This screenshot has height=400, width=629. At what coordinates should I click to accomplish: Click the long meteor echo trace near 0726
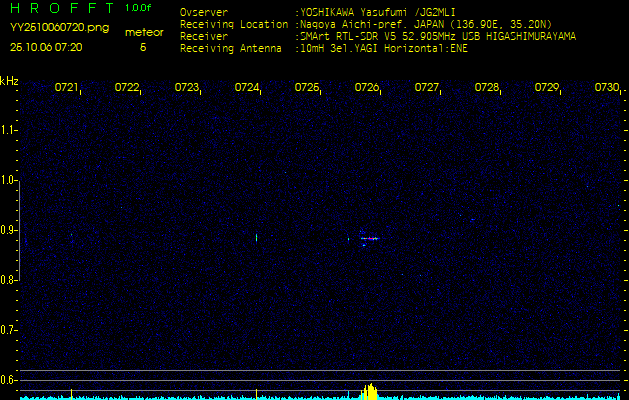pyautogui.click(x=369, y=239)
